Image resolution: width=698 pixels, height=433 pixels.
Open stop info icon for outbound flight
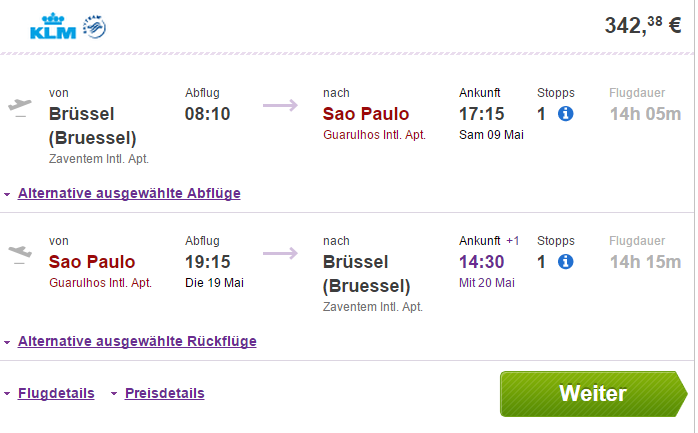tap(565, 114)
